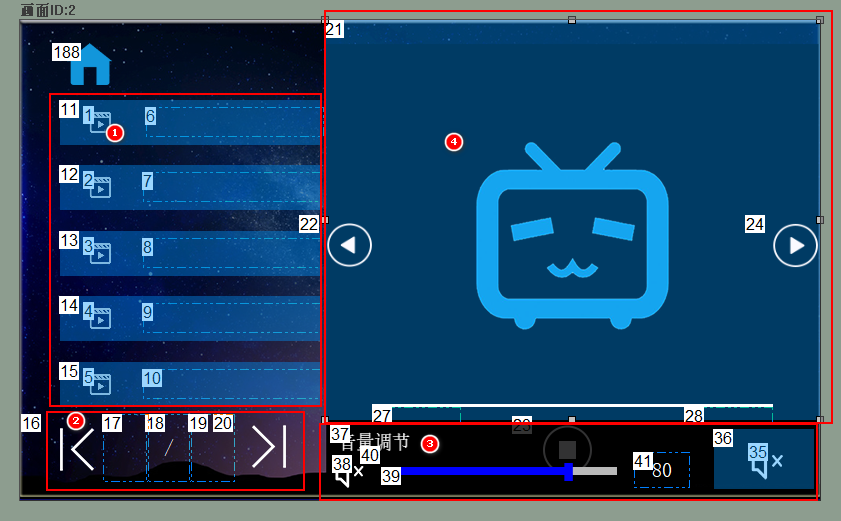Select video clip icon in row 15
Image resolution: width=841 pixels, height=521 pixels.
[x=100, y=383]
